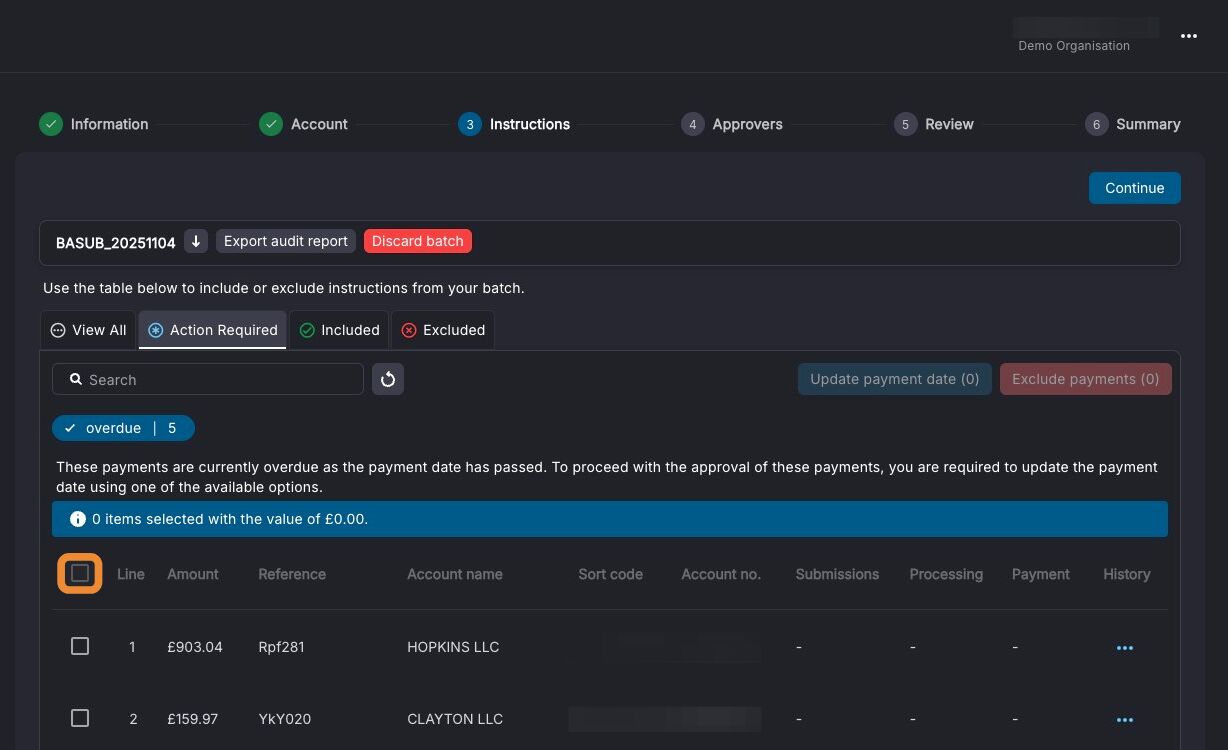Open history dots for HOPKINS LLC row
This screenshot has width=1228, height=750.
(1125, 647)
